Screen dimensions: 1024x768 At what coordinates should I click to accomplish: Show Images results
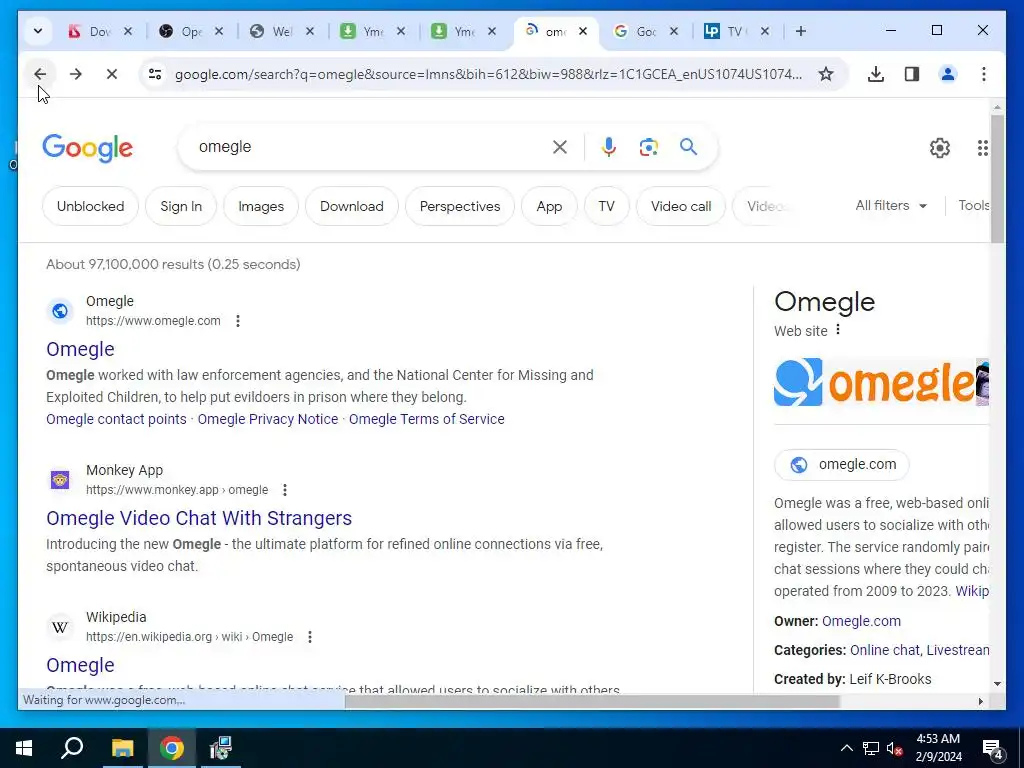click(261, 206)
